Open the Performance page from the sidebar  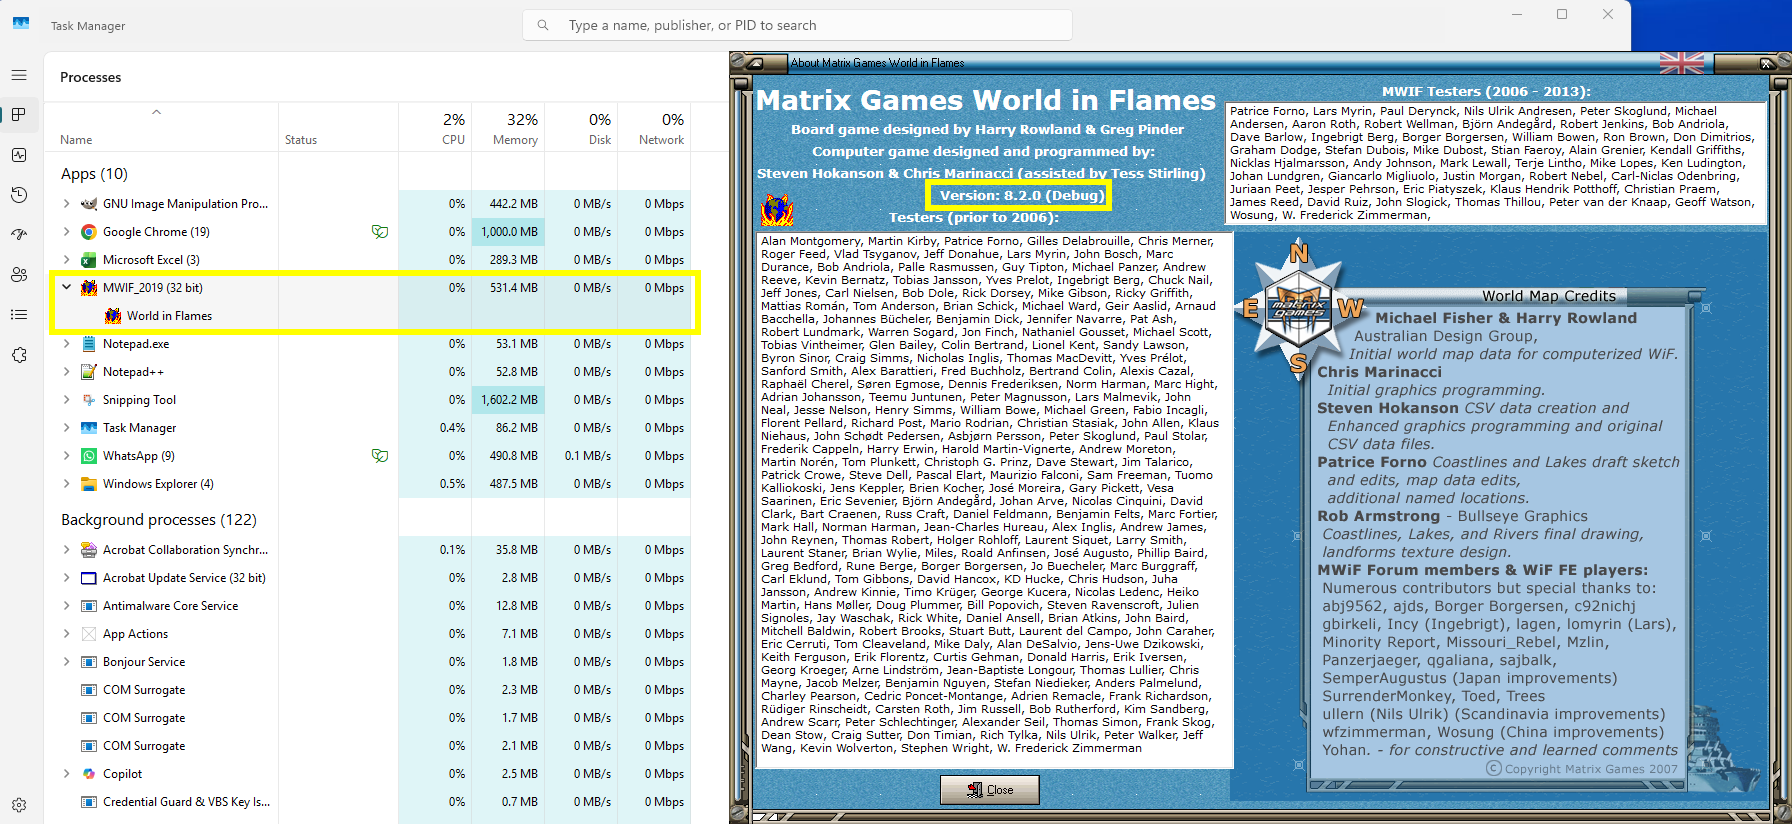point(19,155)
